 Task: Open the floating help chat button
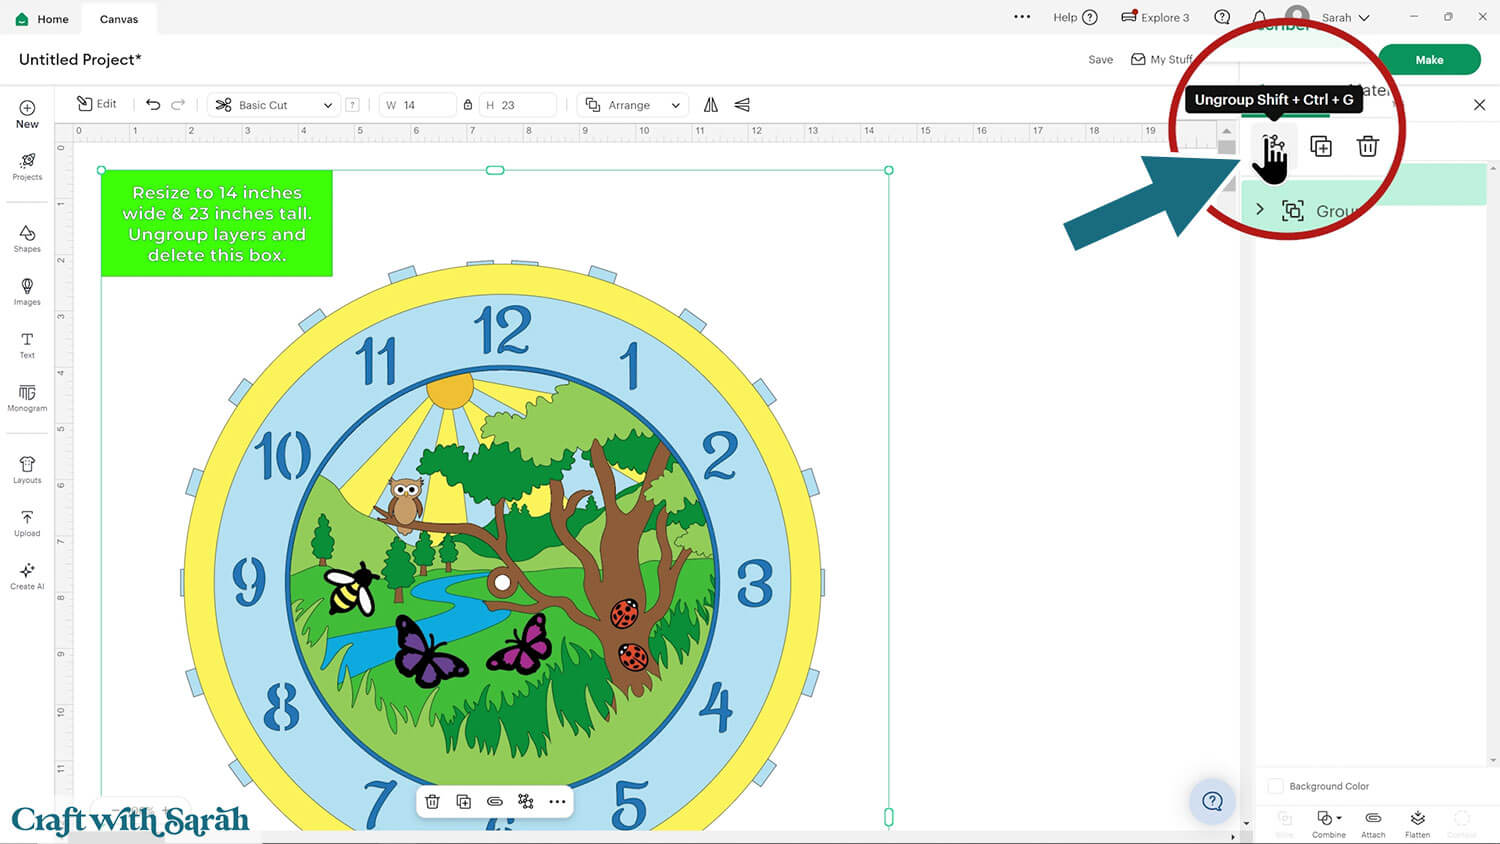click(x=1212, y=801)
